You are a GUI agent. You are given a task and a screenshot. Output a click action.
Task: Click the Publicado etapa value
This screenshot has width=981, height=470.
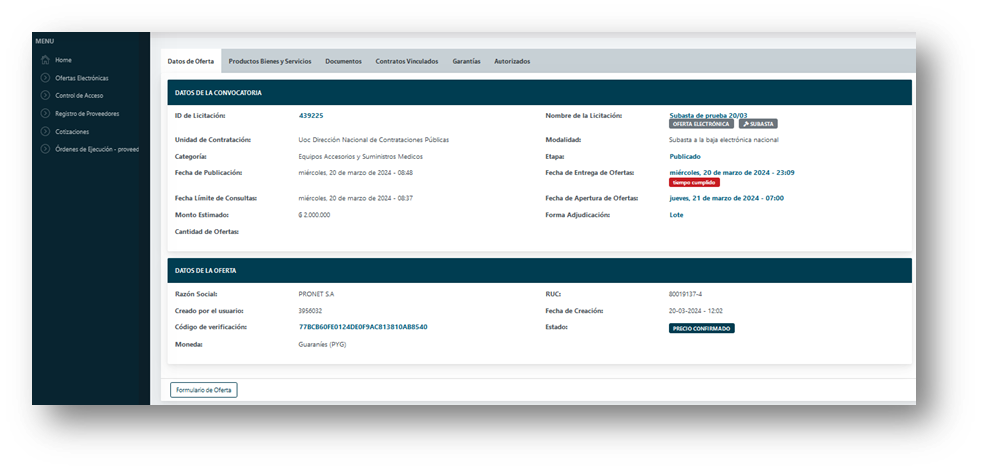685,156
